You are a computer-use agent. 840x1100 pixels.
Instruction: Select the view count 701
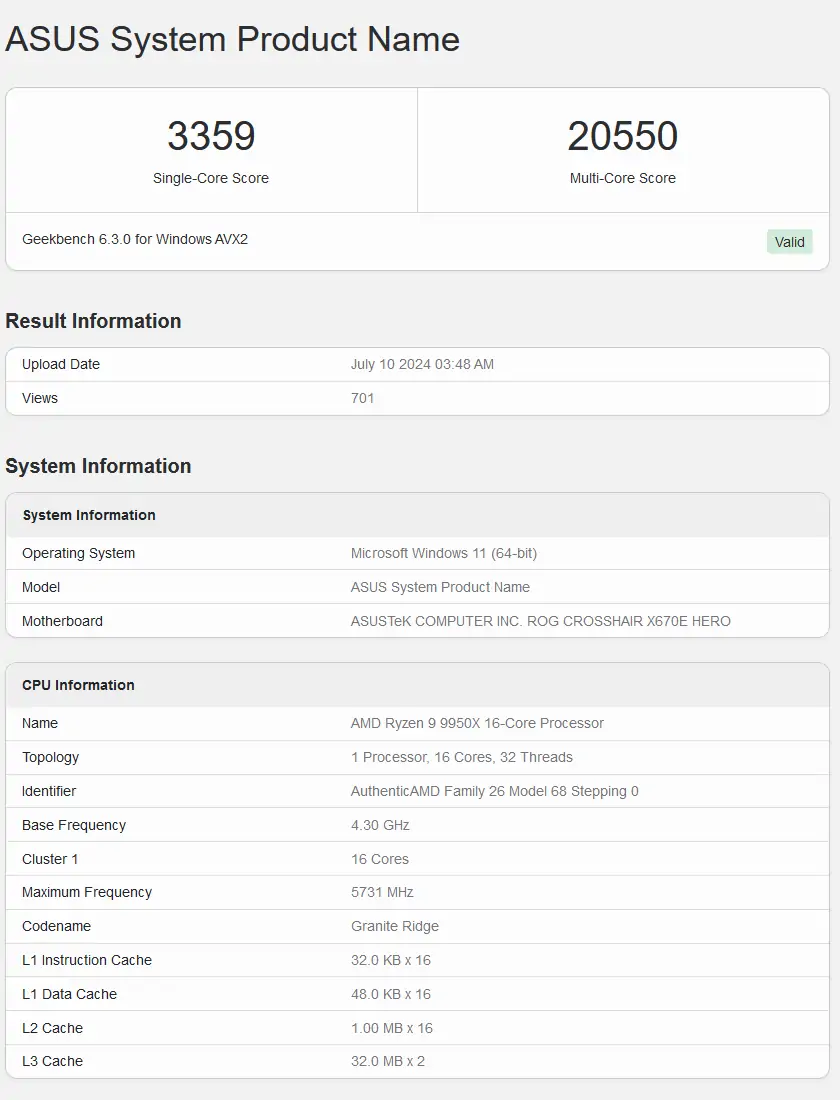[362, 398]
